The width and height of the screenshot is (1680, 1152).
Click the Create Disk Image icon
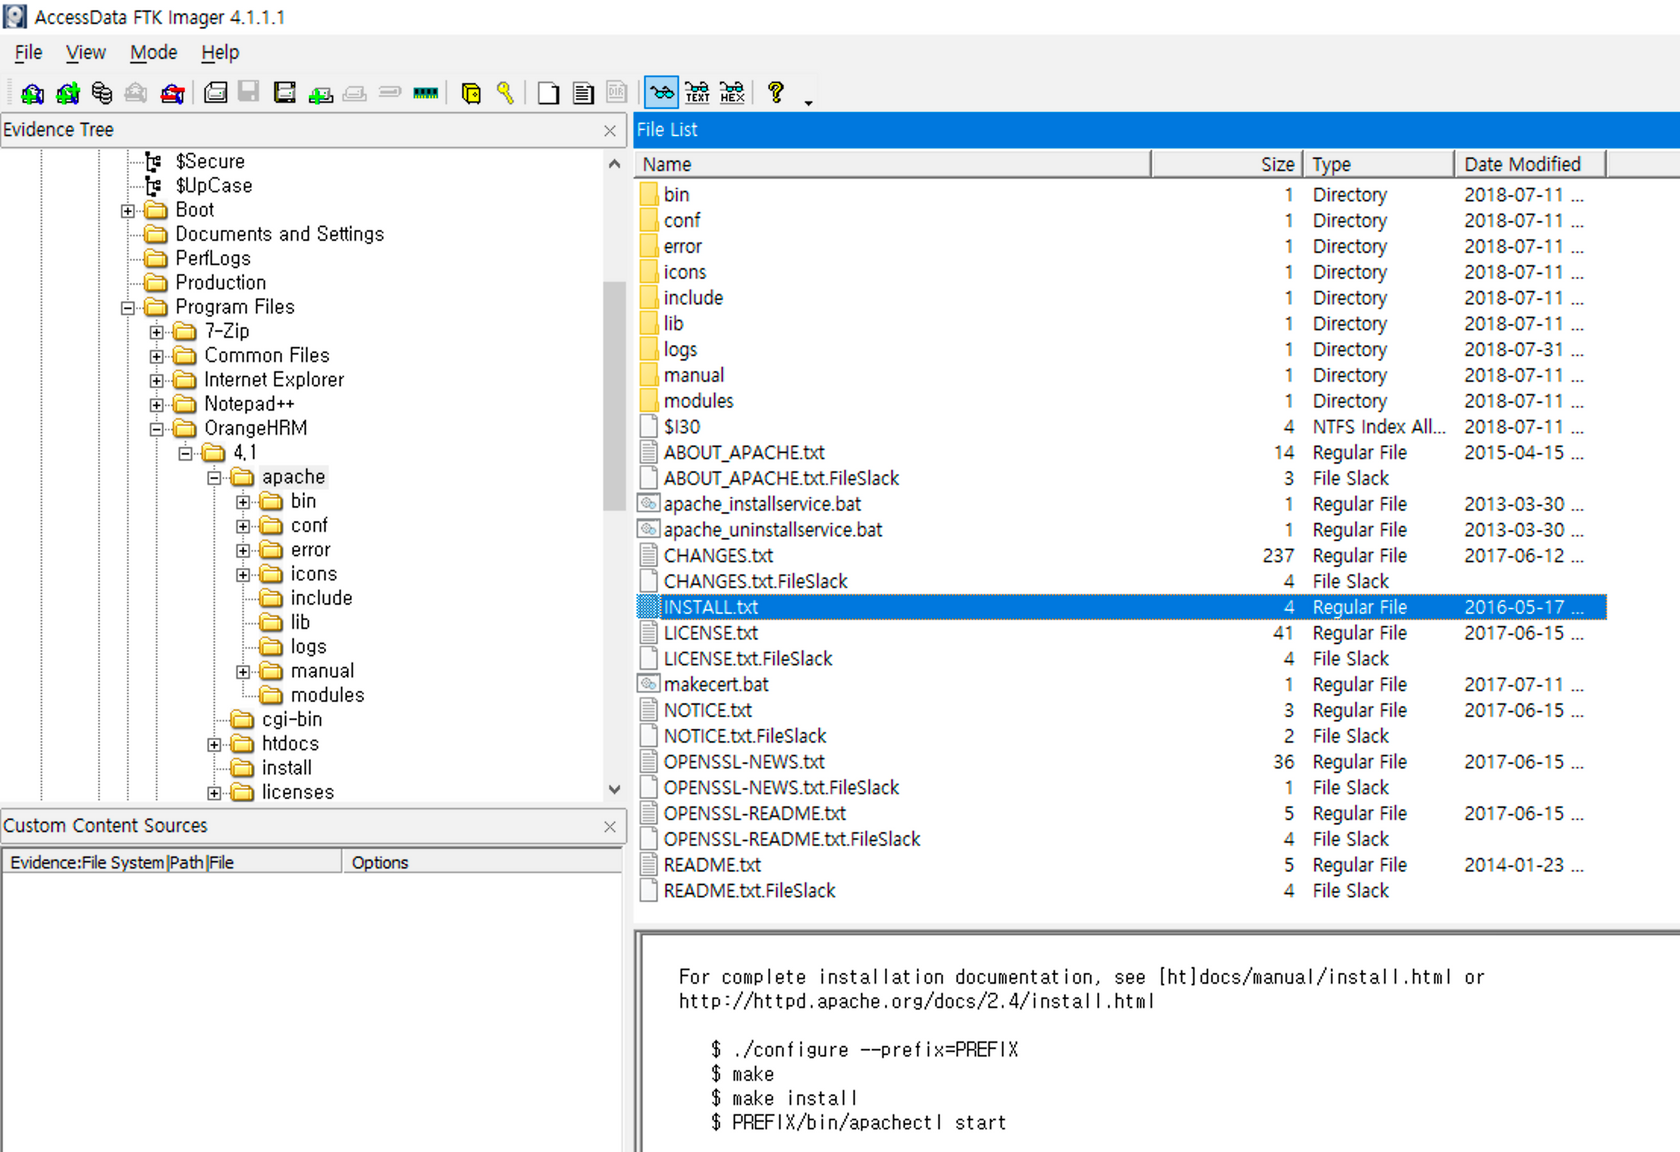(x=215, y=93)
